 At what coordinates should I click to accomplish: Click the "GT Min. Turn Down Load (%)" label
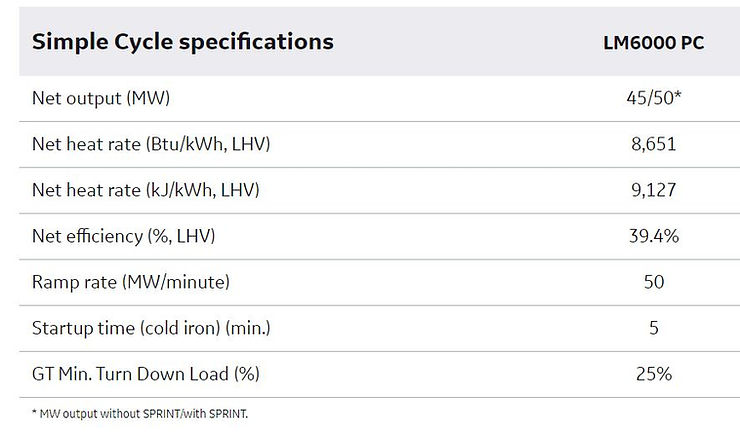click(145, 374)
